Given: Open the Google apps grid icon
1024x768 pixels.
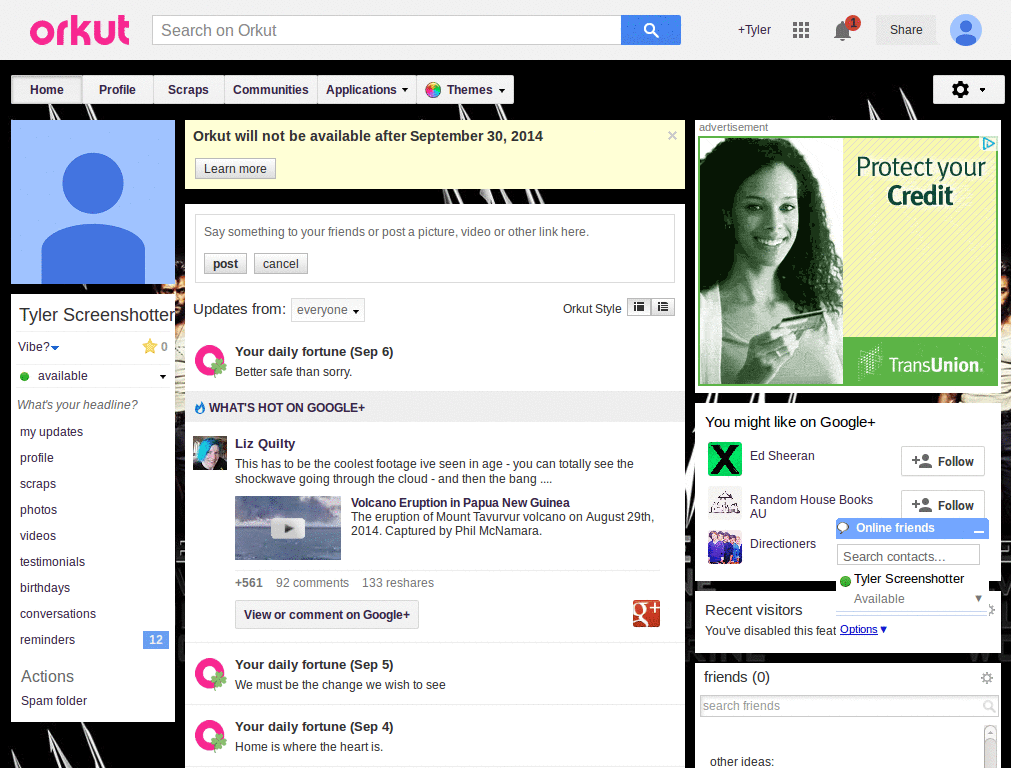Looking at the screenshot, I should click(x=801, y=30).
